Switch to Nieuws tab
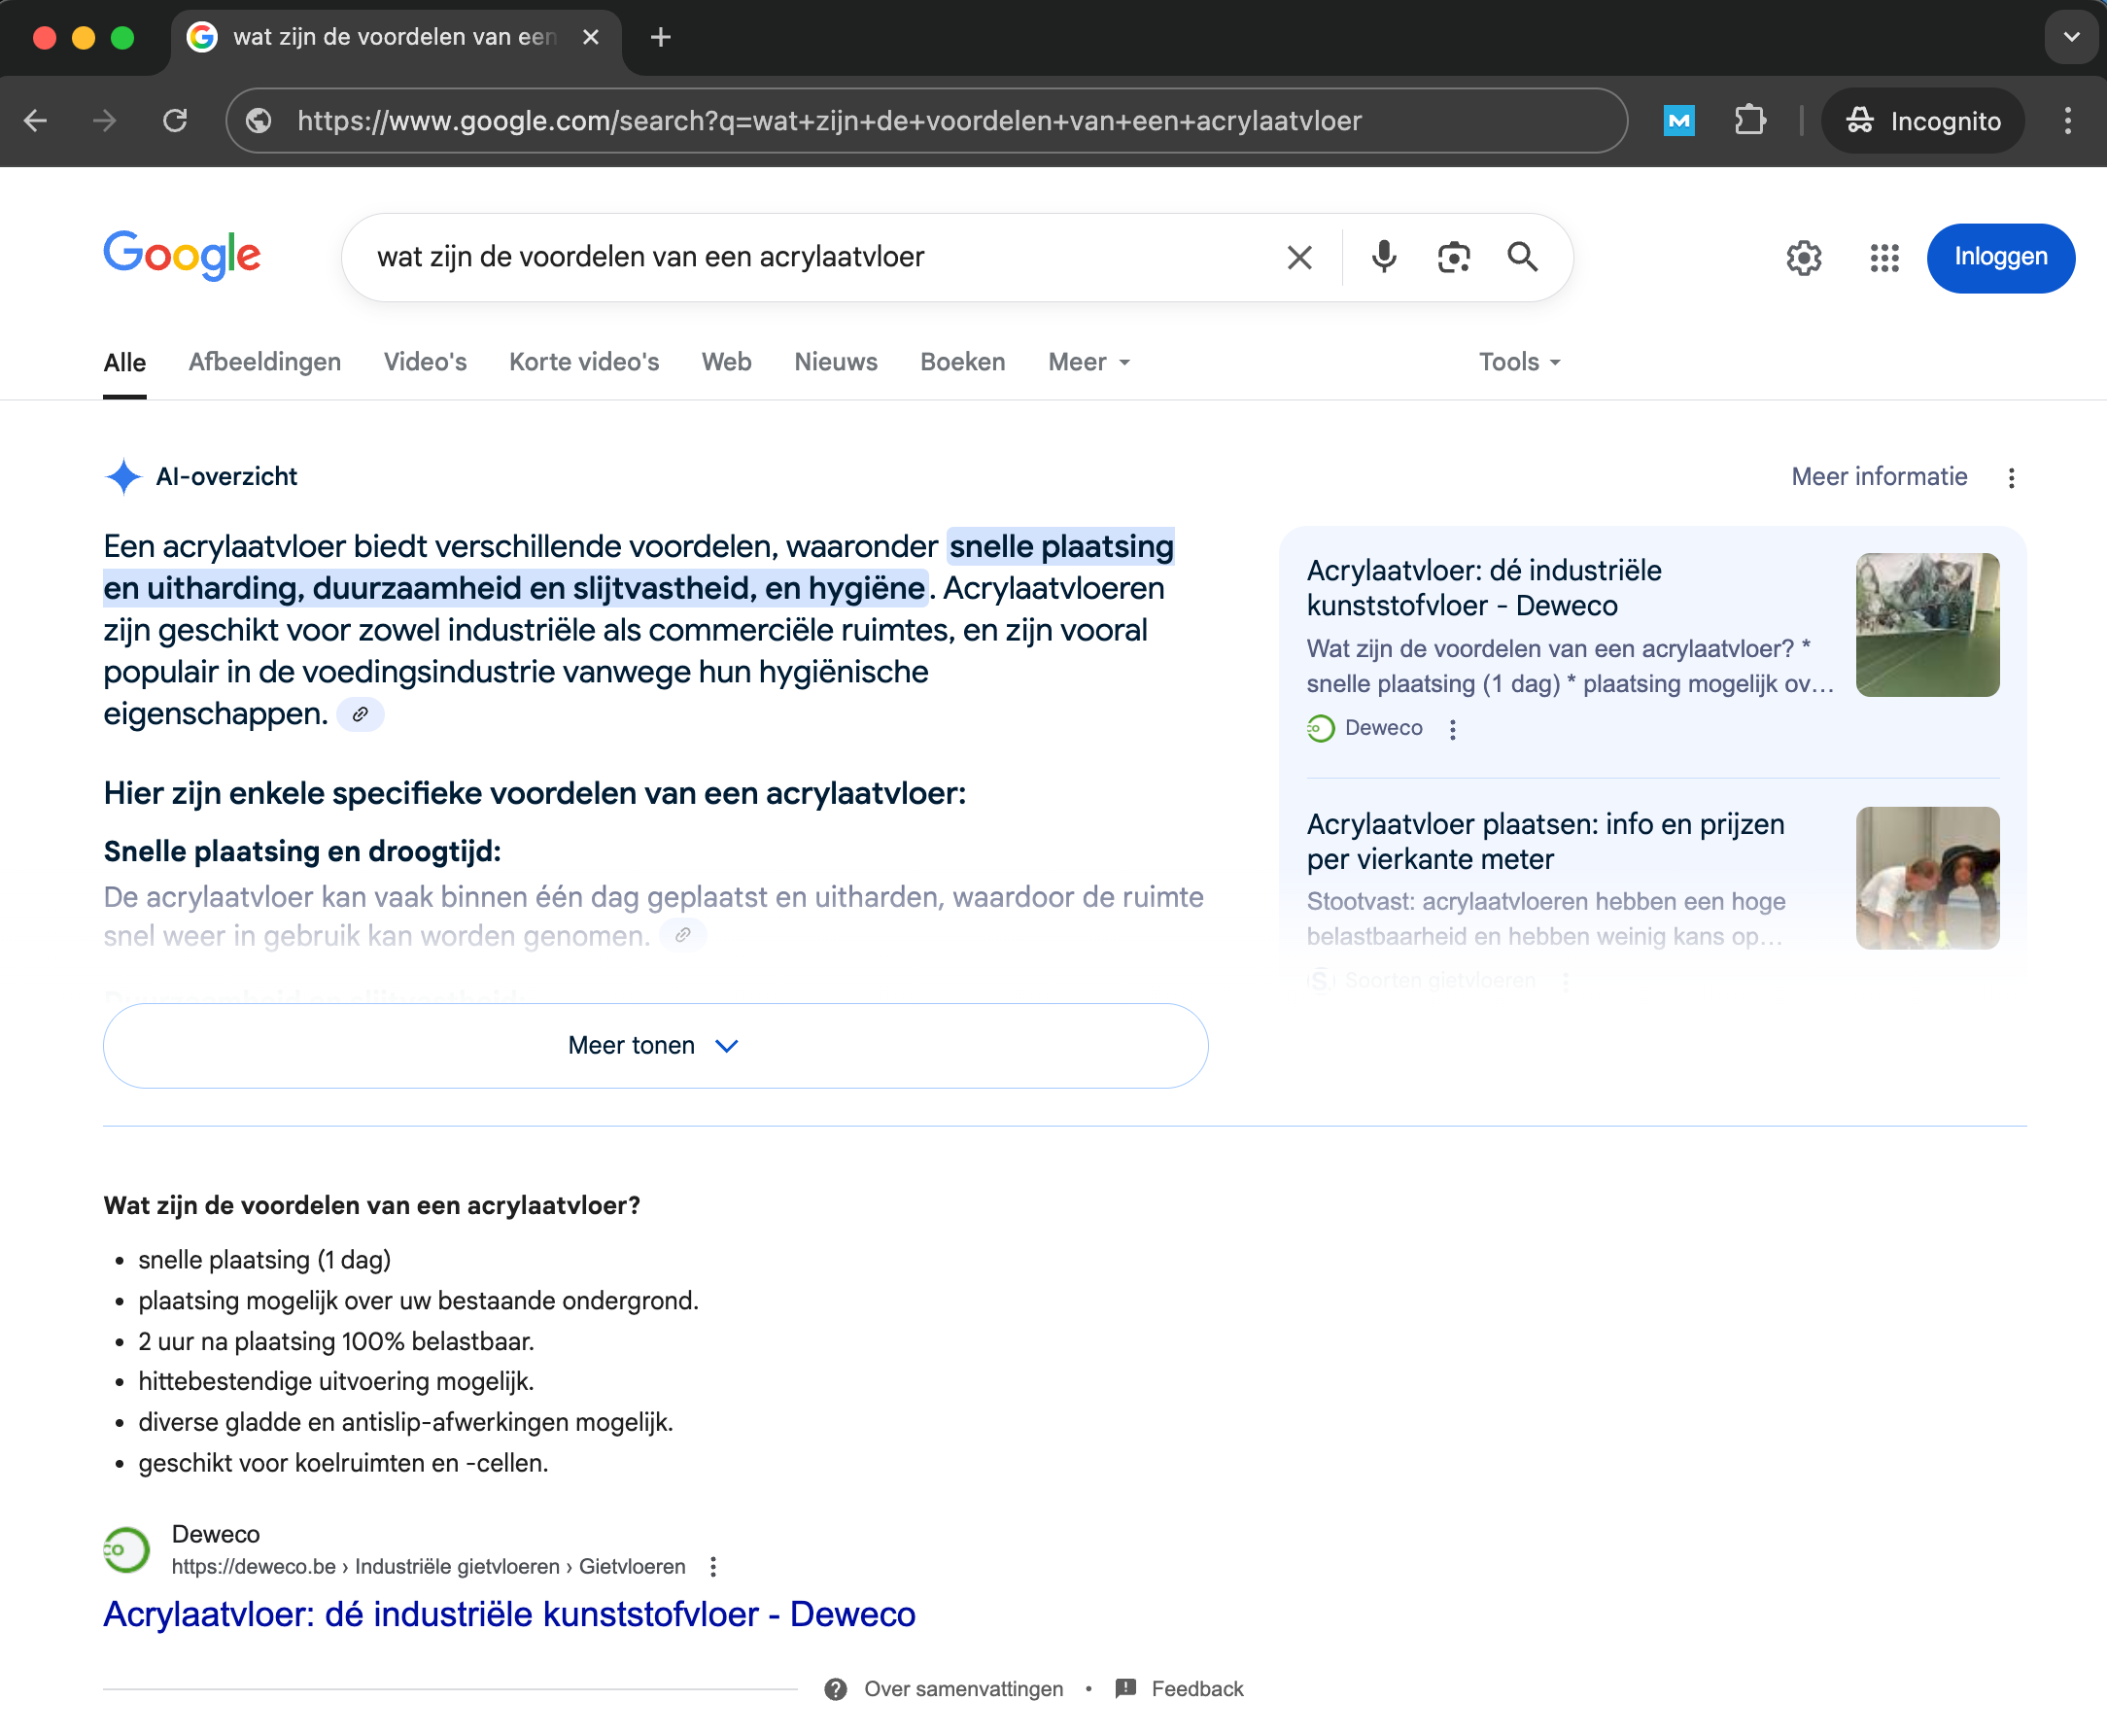Image resolution: width=2107 pixels, height=1736 pixels. tap(836, 362)
